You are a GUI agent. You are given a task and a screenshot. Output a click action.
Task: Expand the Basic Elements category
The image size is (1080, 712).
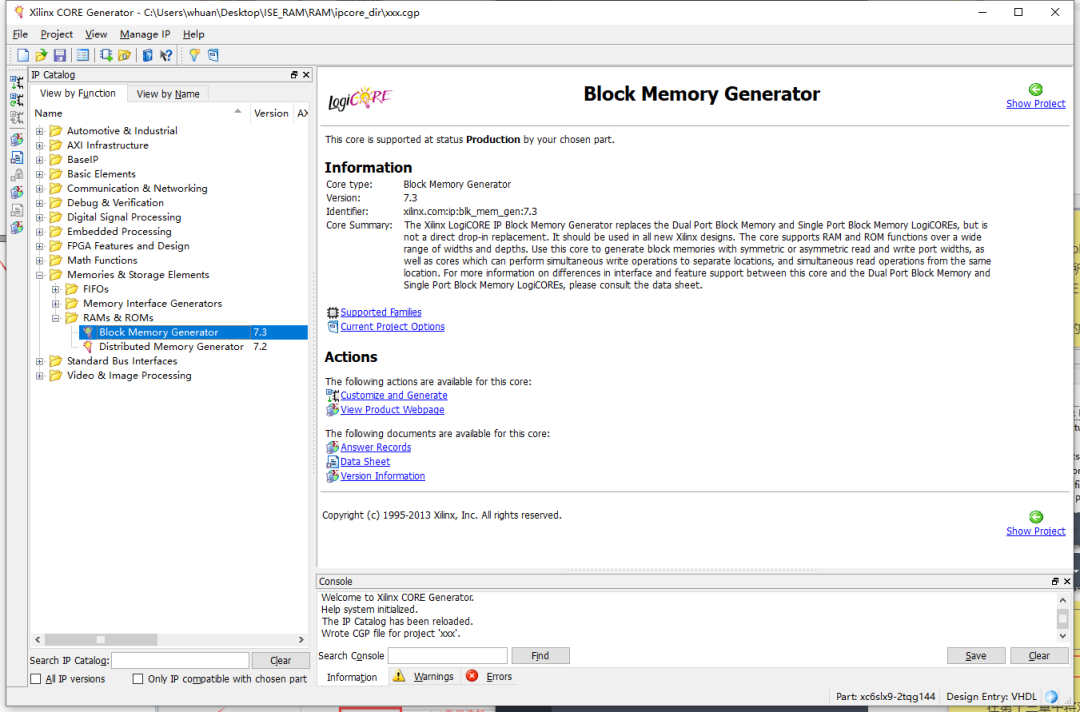(39, 174)
